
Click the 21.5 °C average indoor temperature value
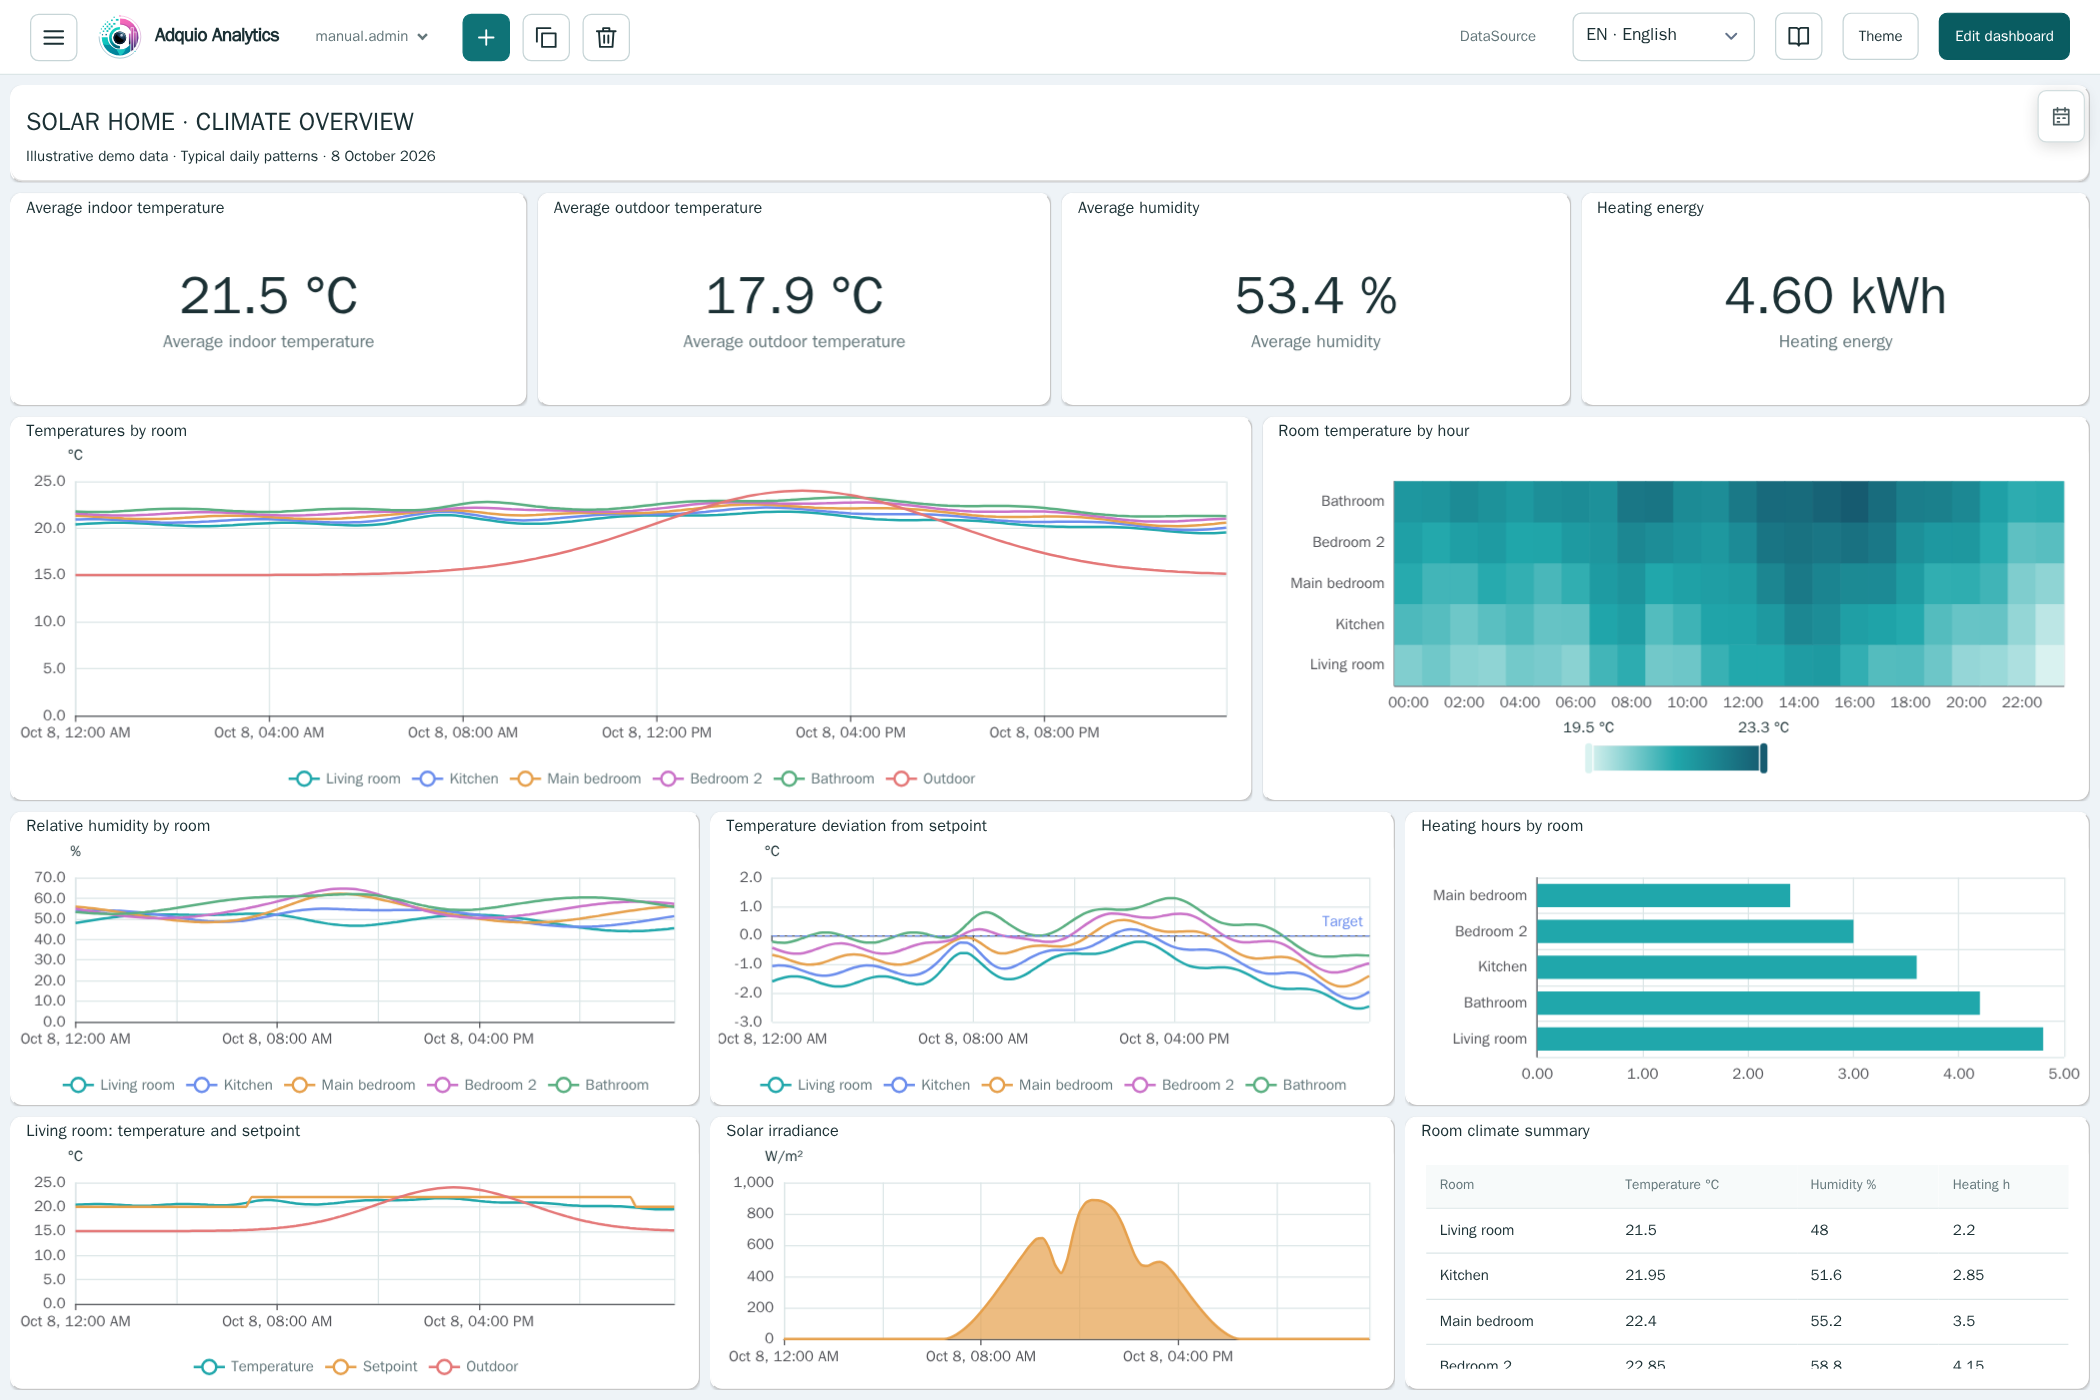pos(268,296)
